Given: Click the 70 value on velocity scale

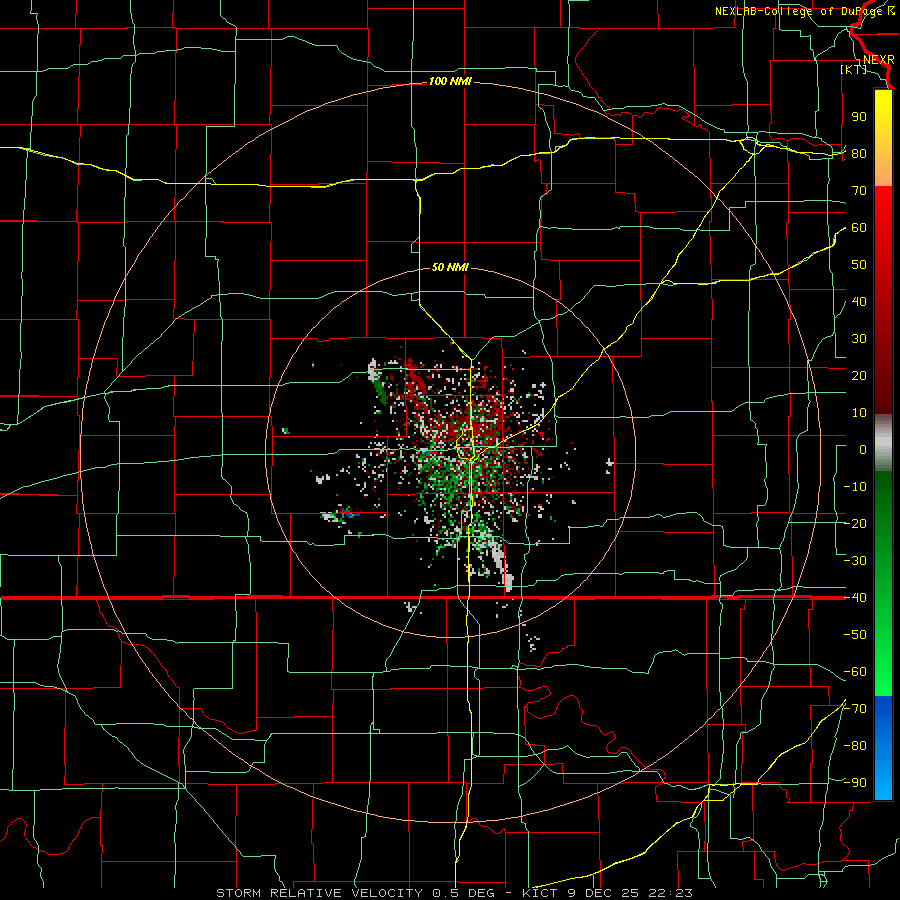Looking at the screenshot, I should click(859, 191).
